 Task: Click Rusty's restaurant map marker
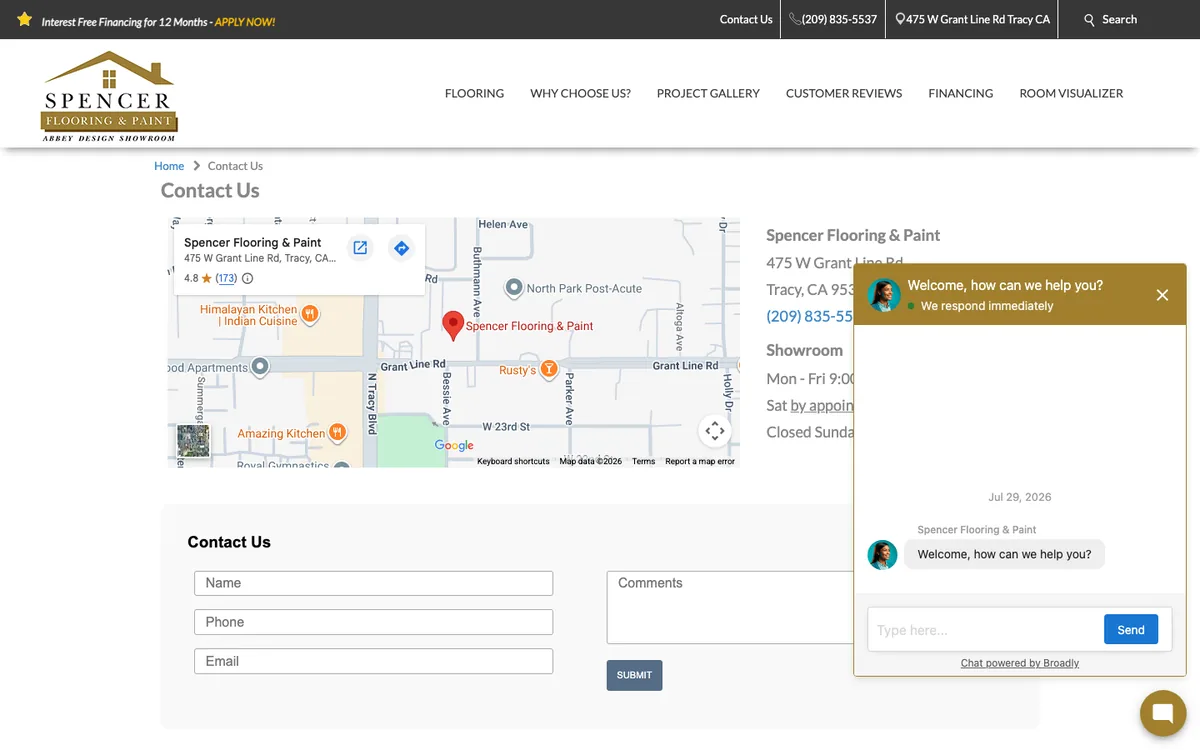pyautogui.click(x=549, y=370)
